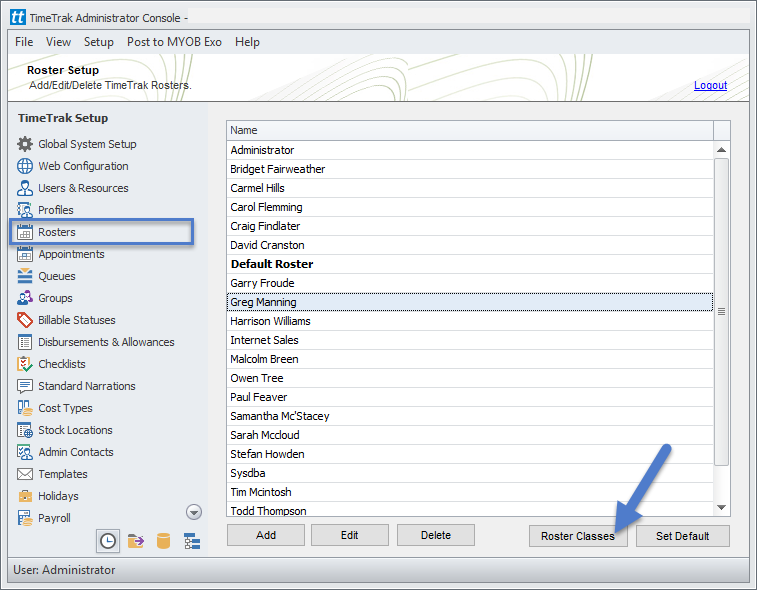The width and height of the screenshot is (757, 590).
Task: Click the yellow database cylinder icon
Action: click(164, 541)
